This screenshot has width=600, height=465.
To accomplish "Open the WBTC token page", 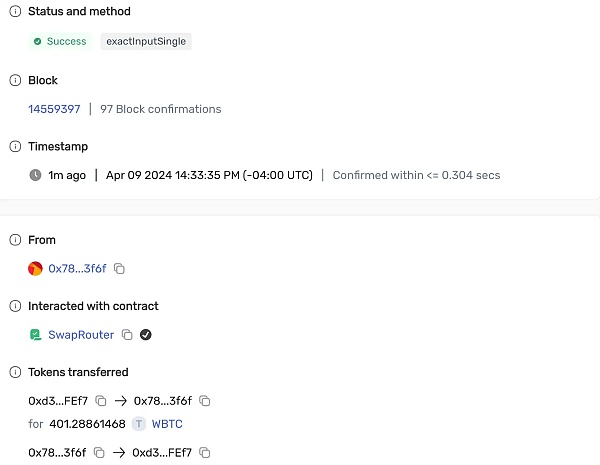I will 166,424.
